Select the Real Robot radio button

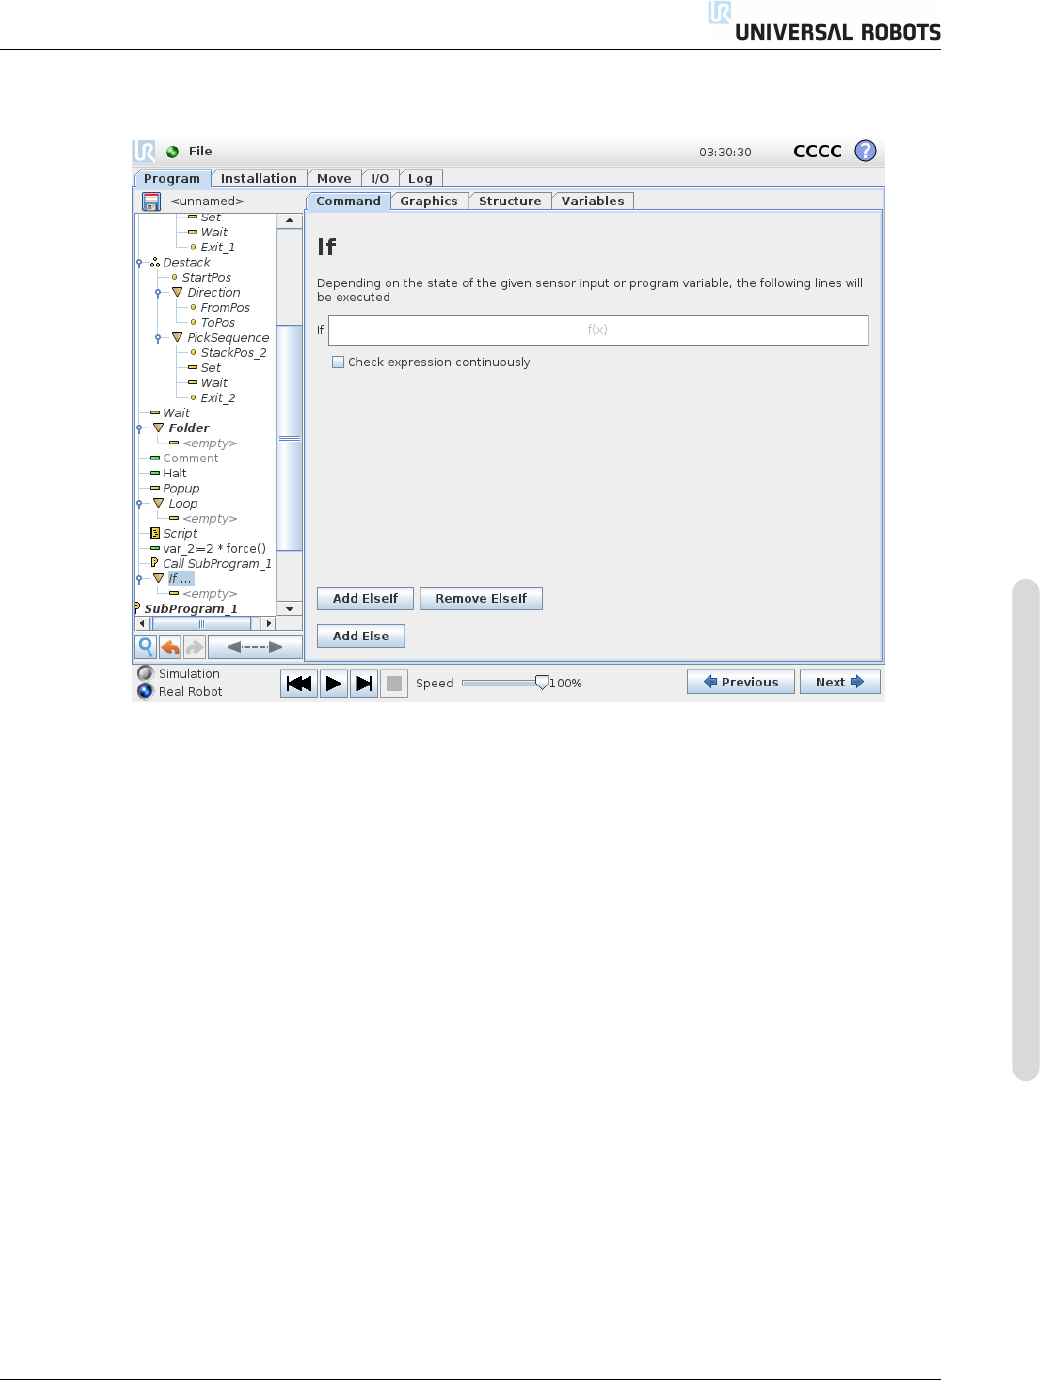click(x=145, y=691)
